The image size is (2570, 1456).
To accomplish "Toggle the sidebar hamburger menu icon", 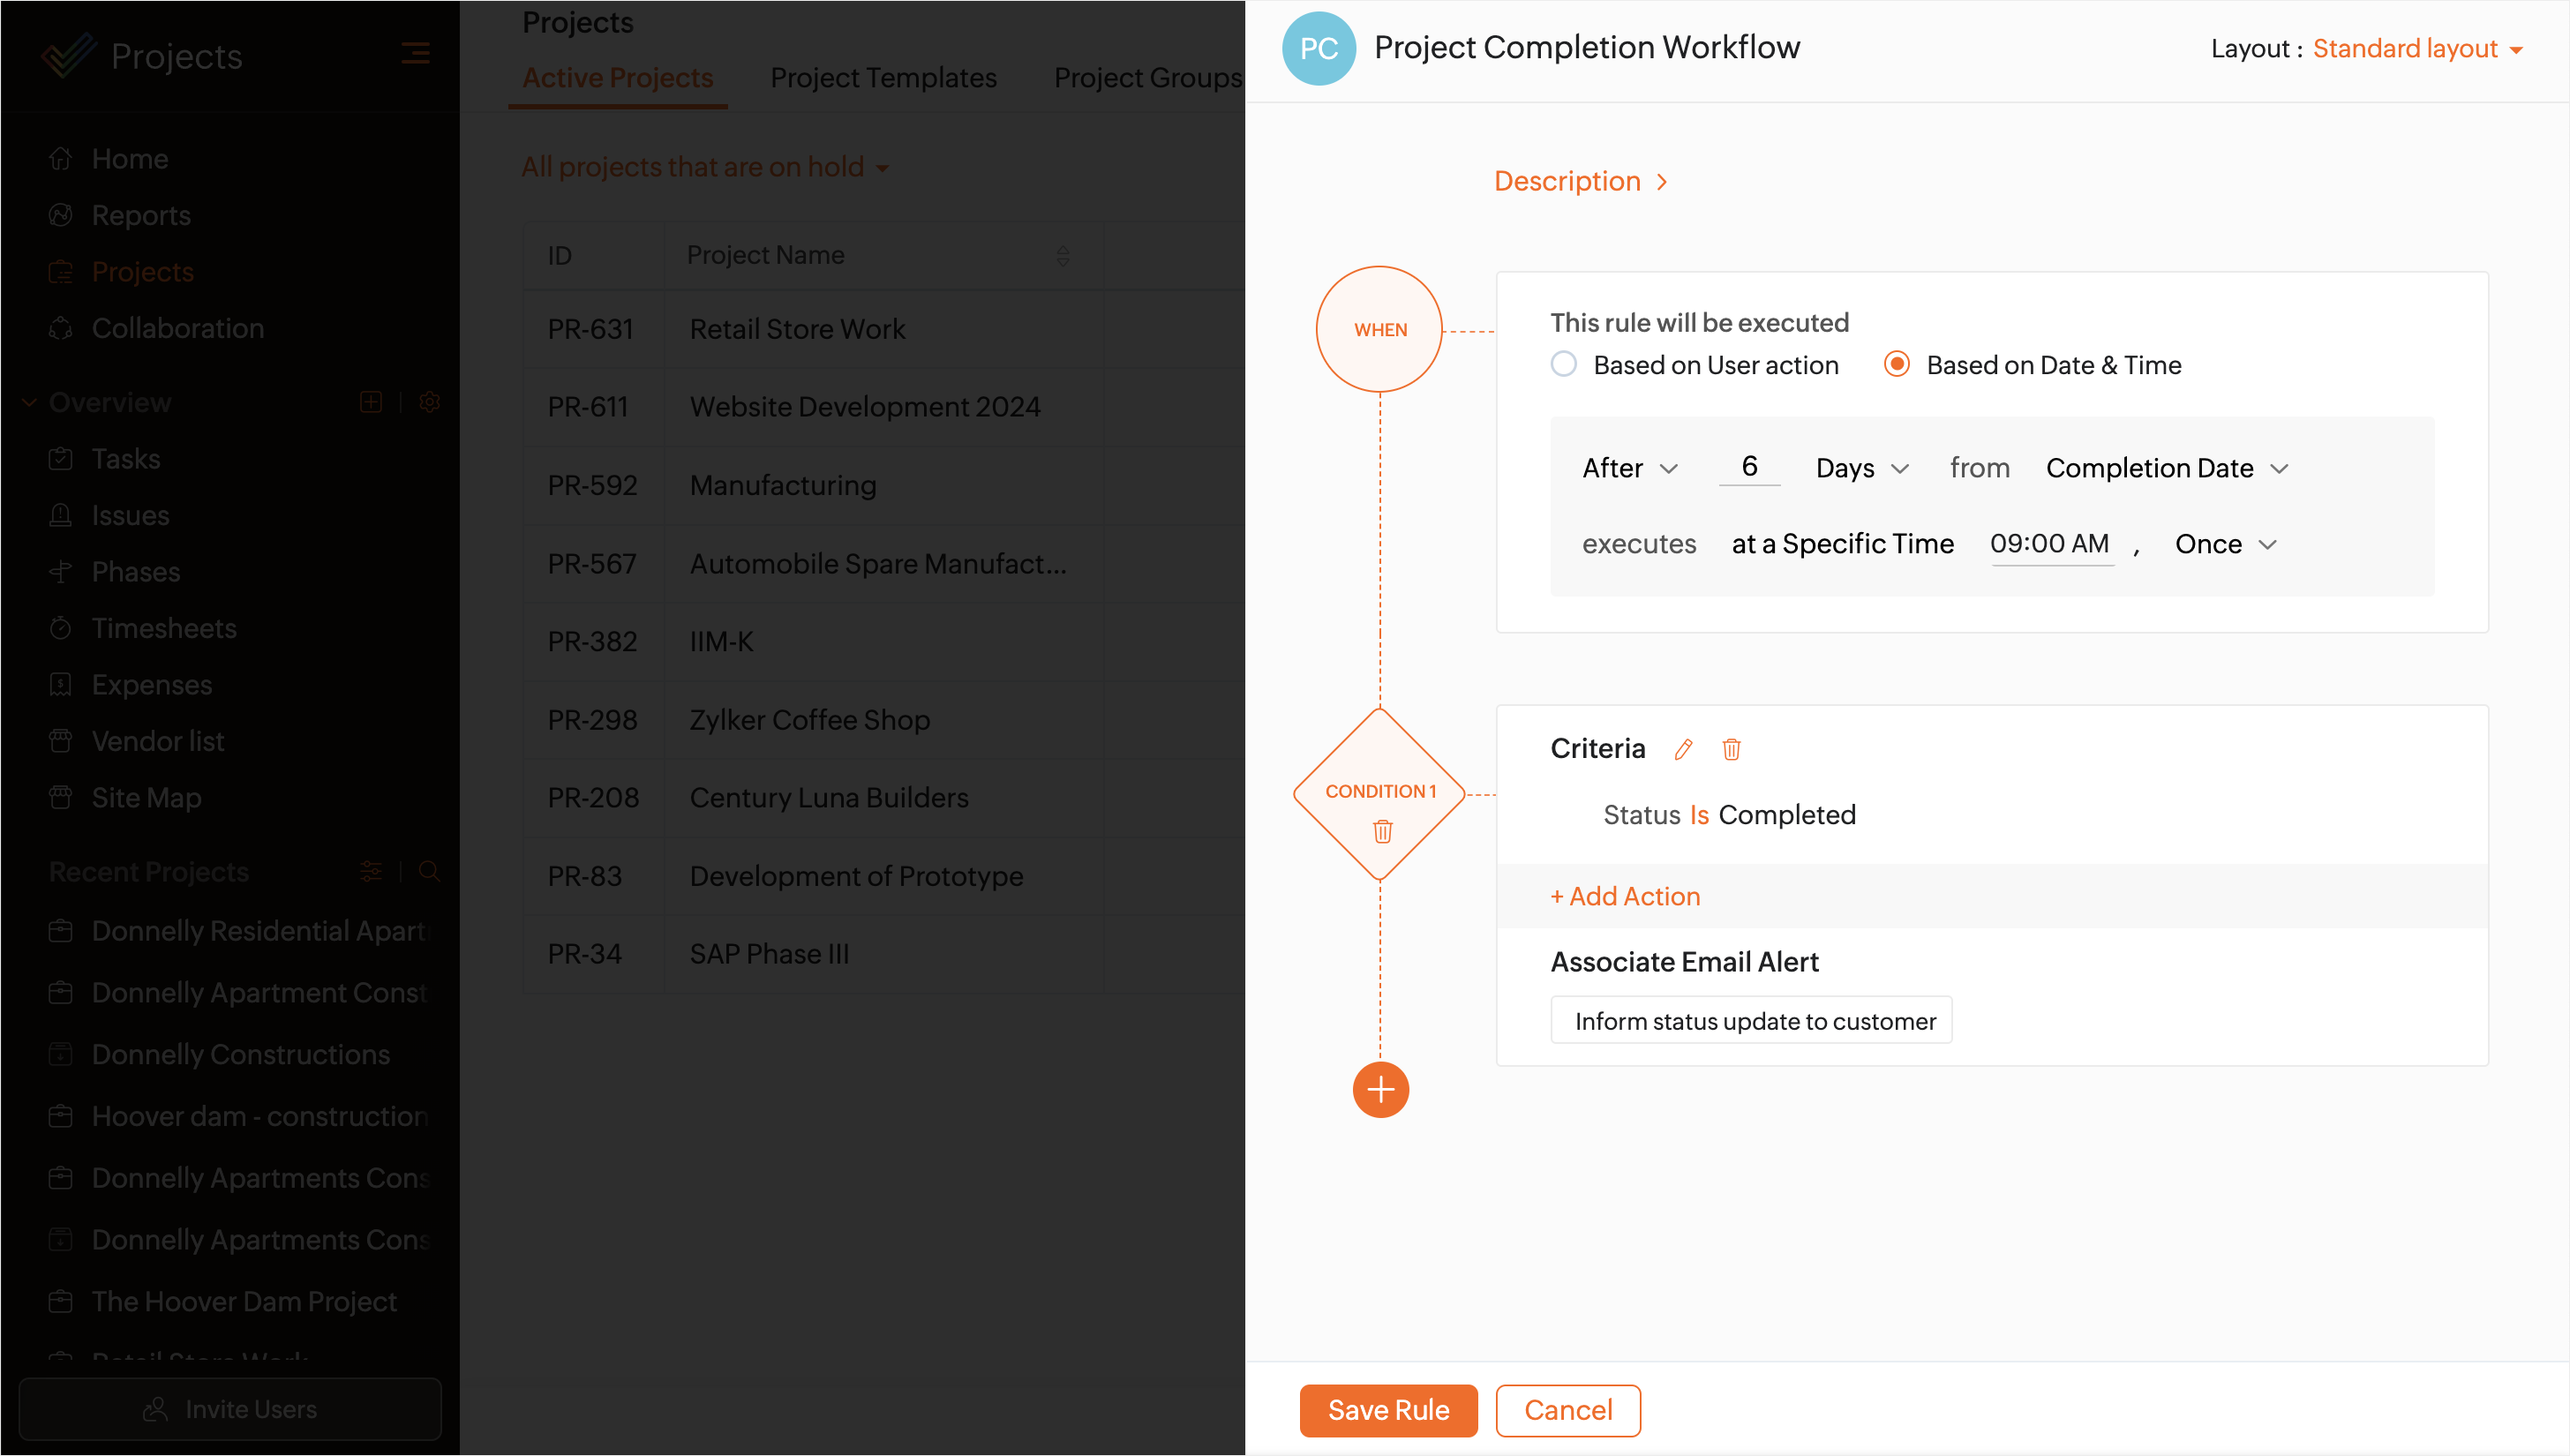I will (415, 54).
